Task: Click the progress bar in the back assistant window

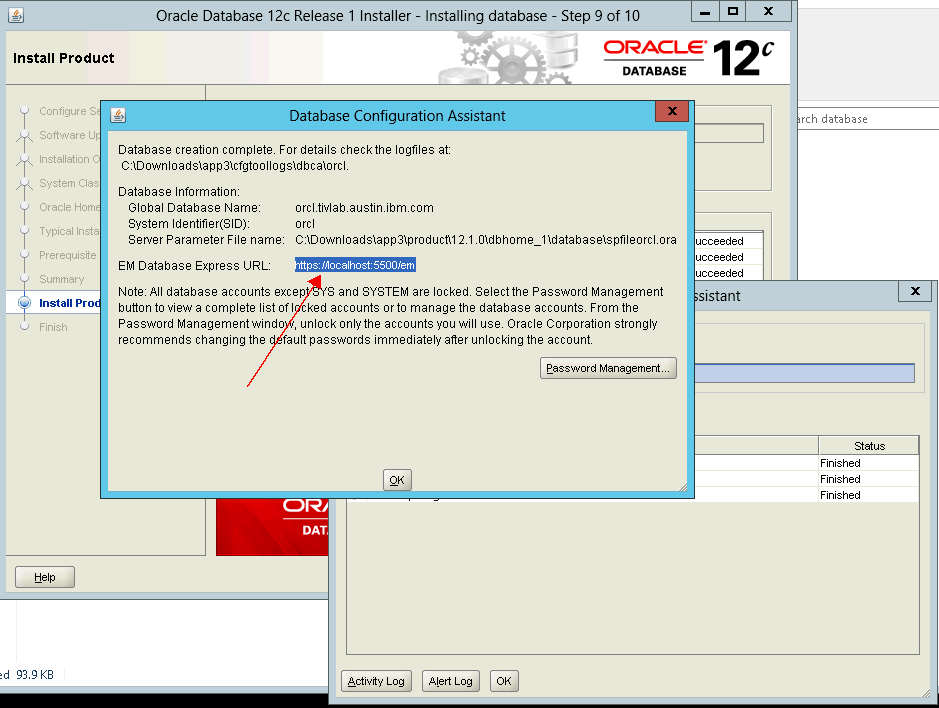Action: click(804, 373)
